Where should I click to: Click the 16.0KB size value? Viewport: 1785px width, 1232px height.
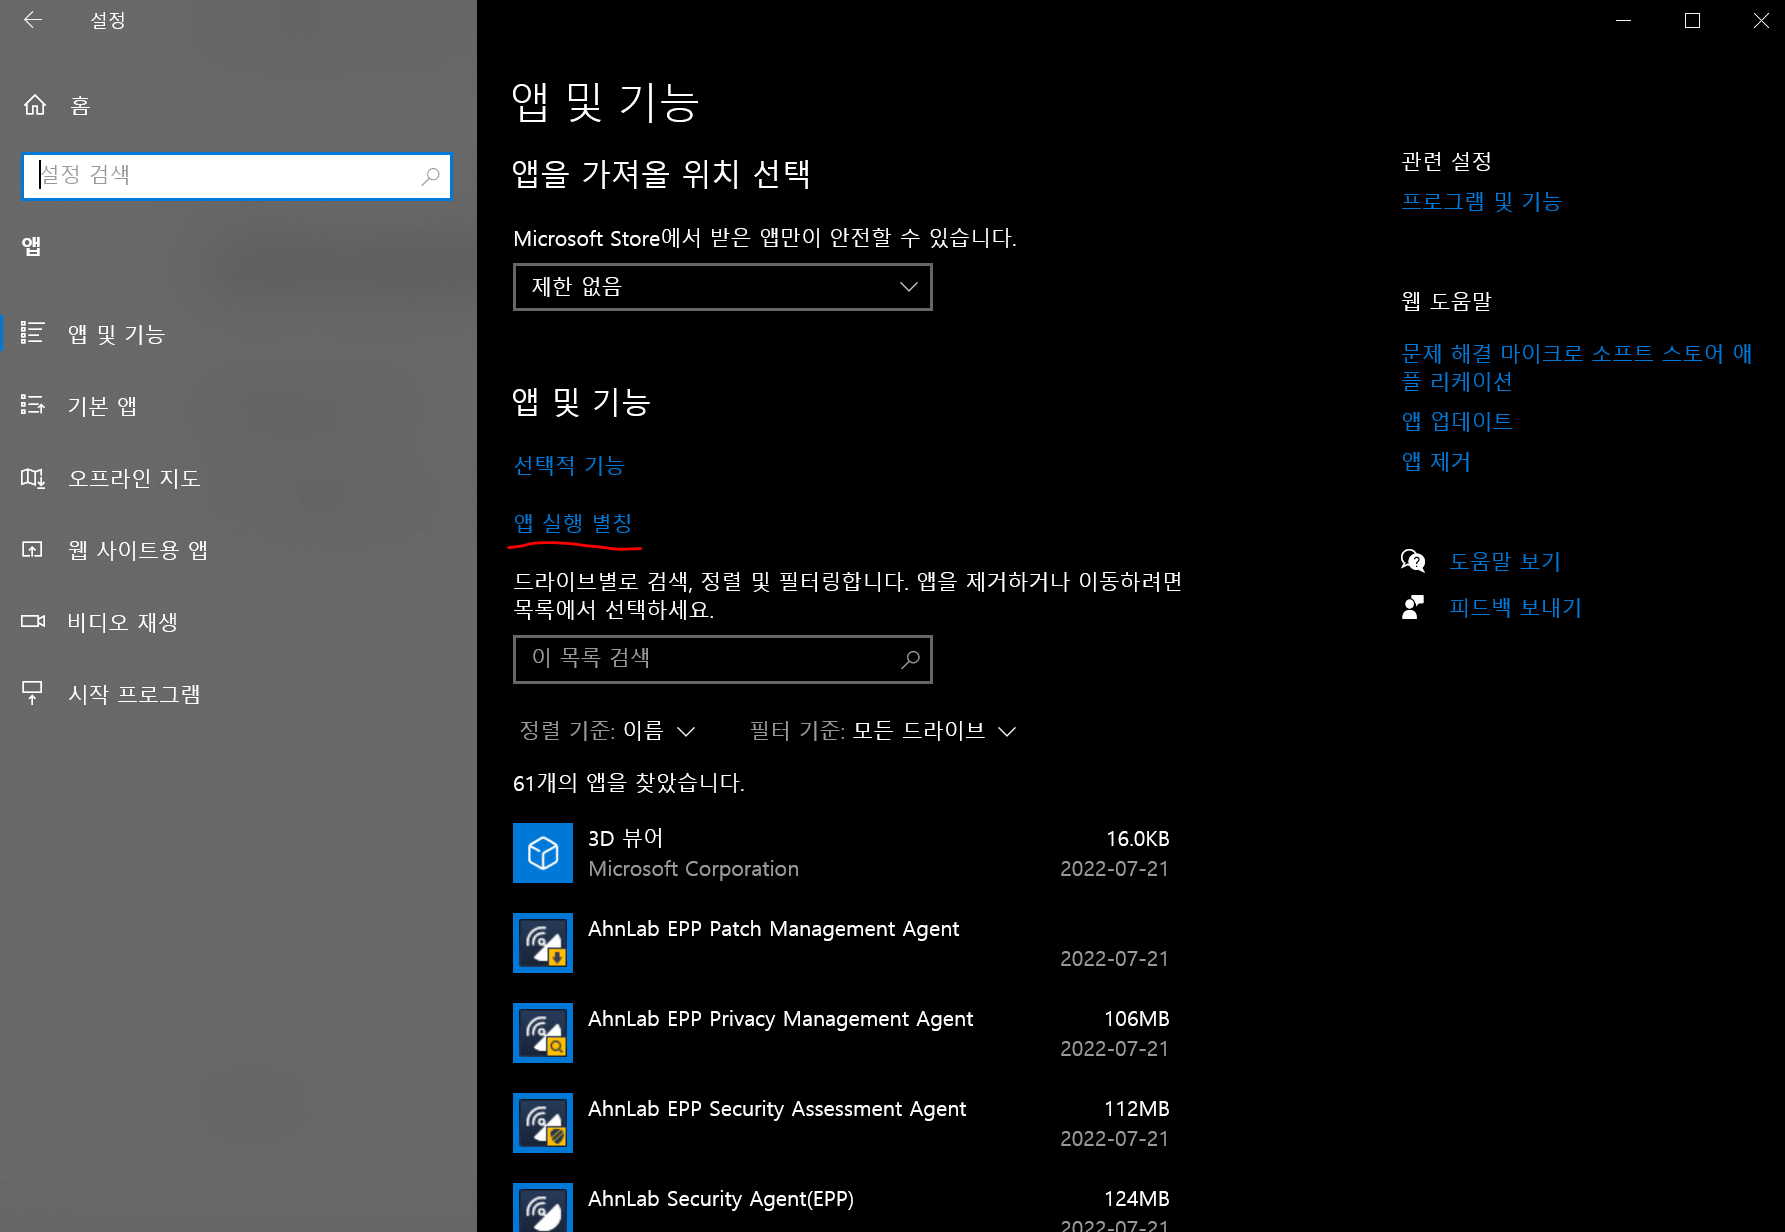point(1137,839)
